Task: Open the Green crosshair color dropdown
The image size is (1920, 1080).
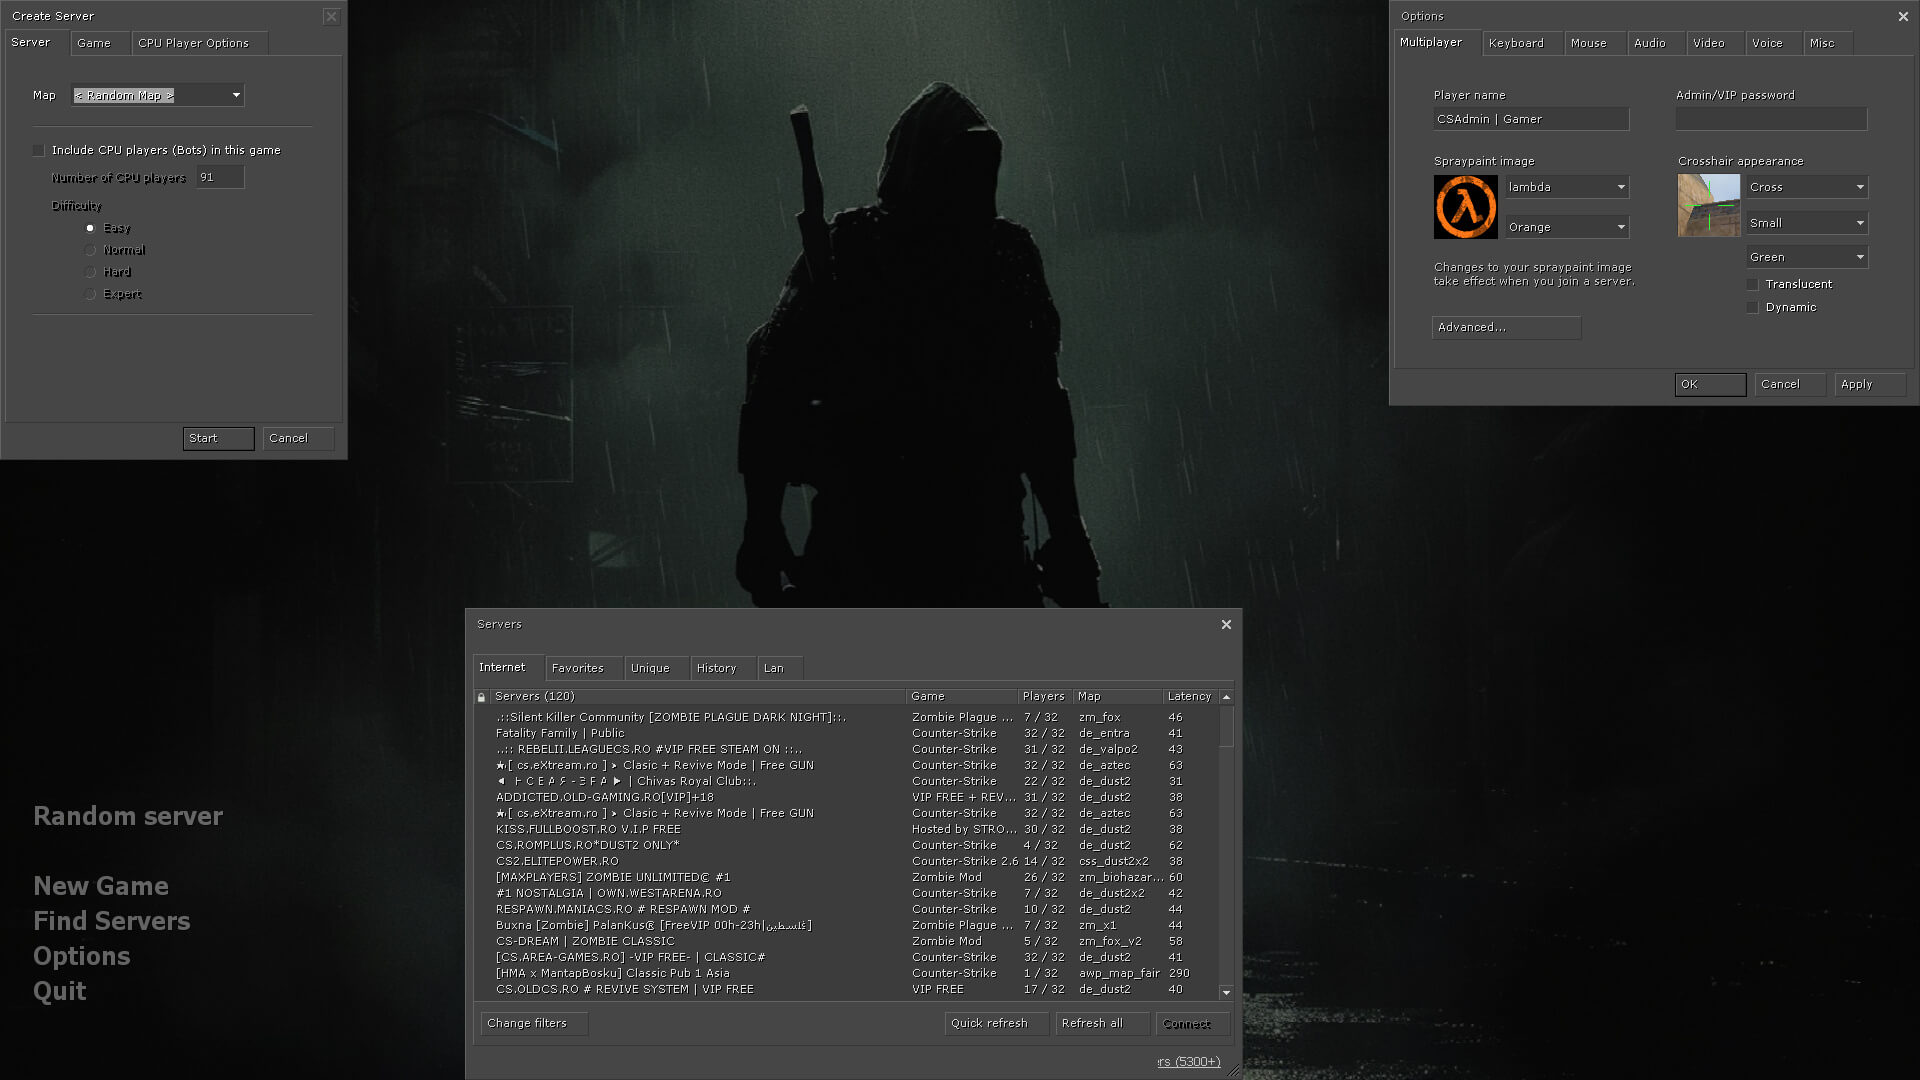Action: click(1807, 257)
